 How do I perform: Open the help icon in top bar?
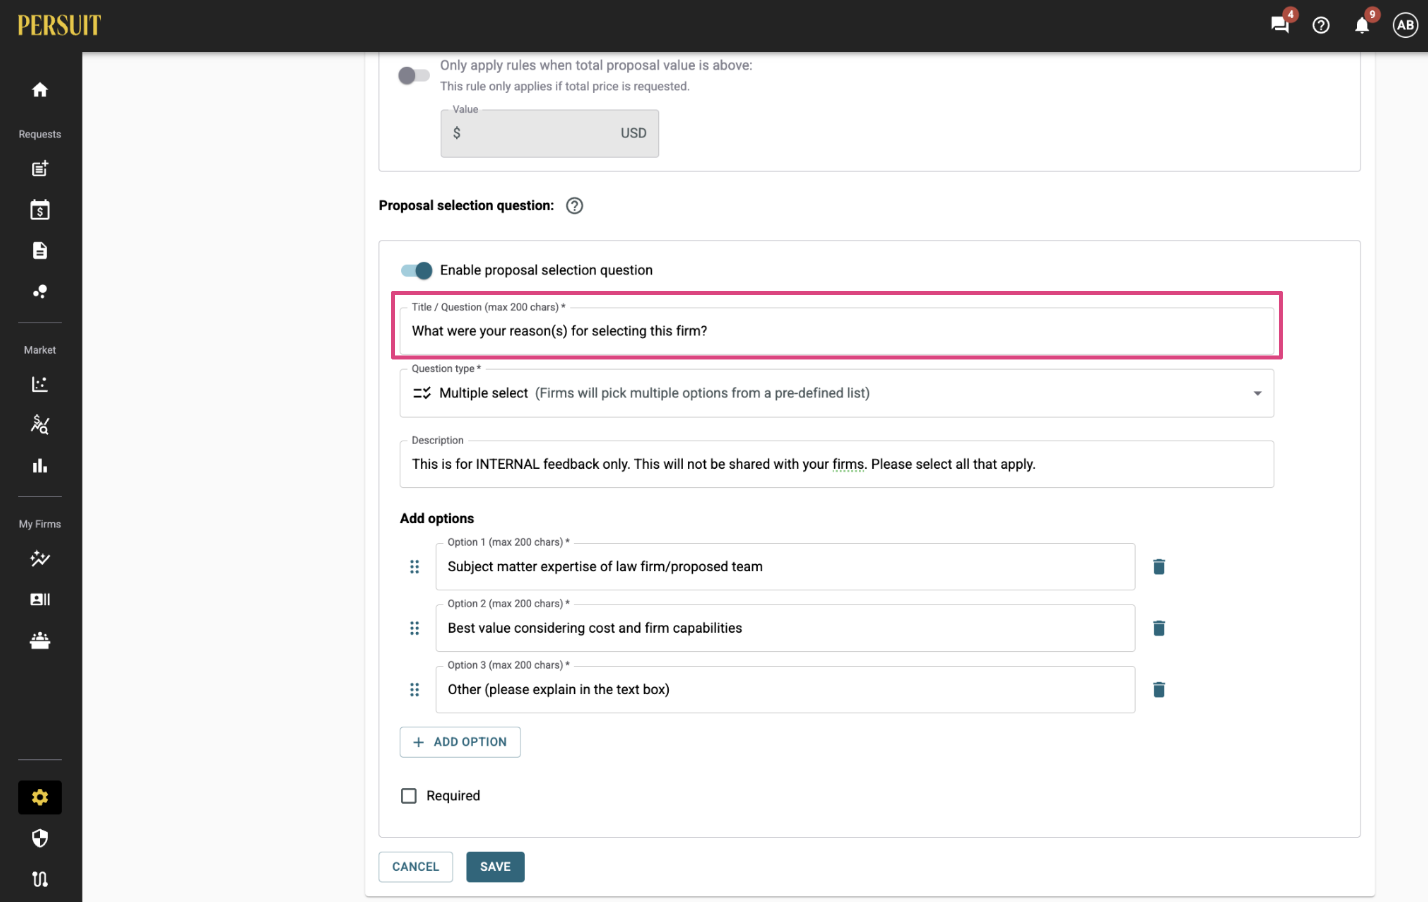pyautogui.click(x=1321, y=25)
